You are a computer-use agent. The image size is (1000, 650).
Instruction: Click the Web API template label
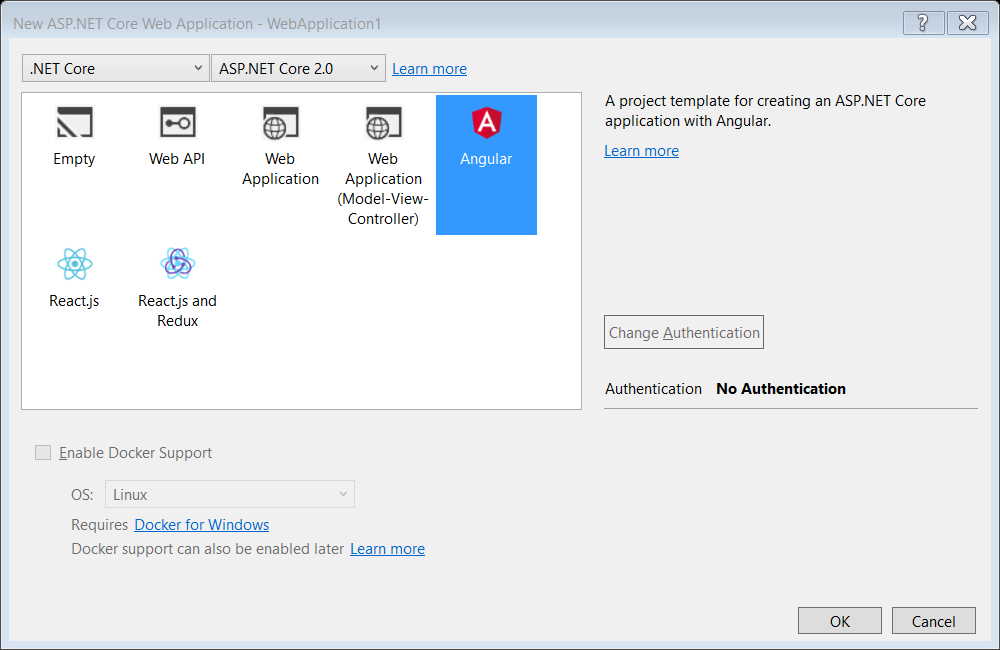tap(177, 159)
